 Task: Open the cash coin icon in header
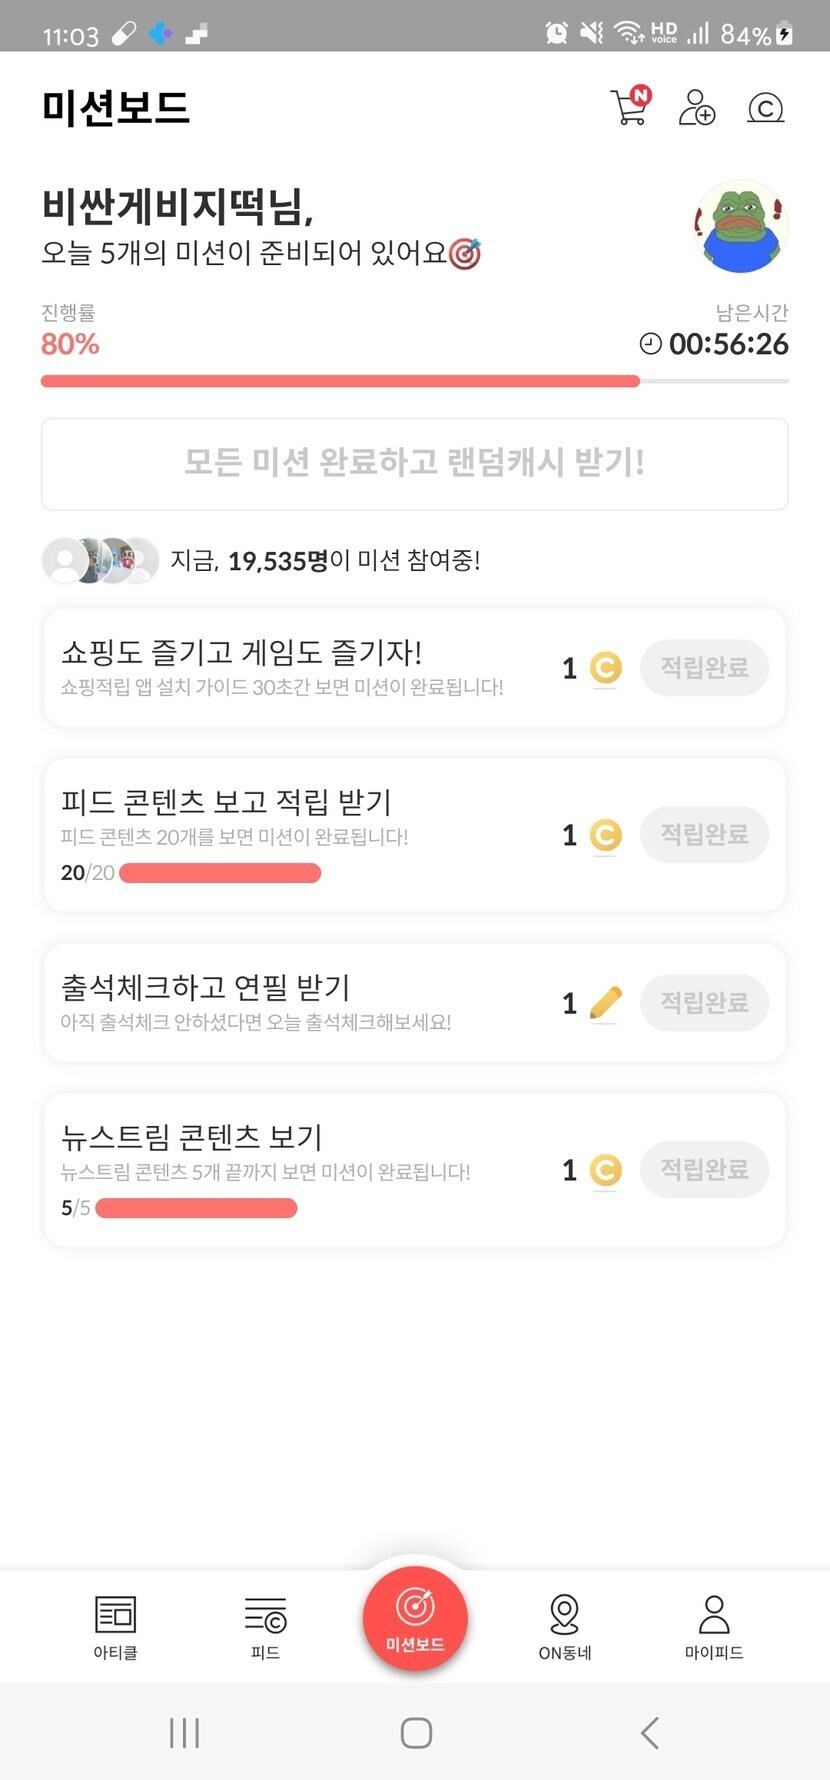(x=765, y=107)
